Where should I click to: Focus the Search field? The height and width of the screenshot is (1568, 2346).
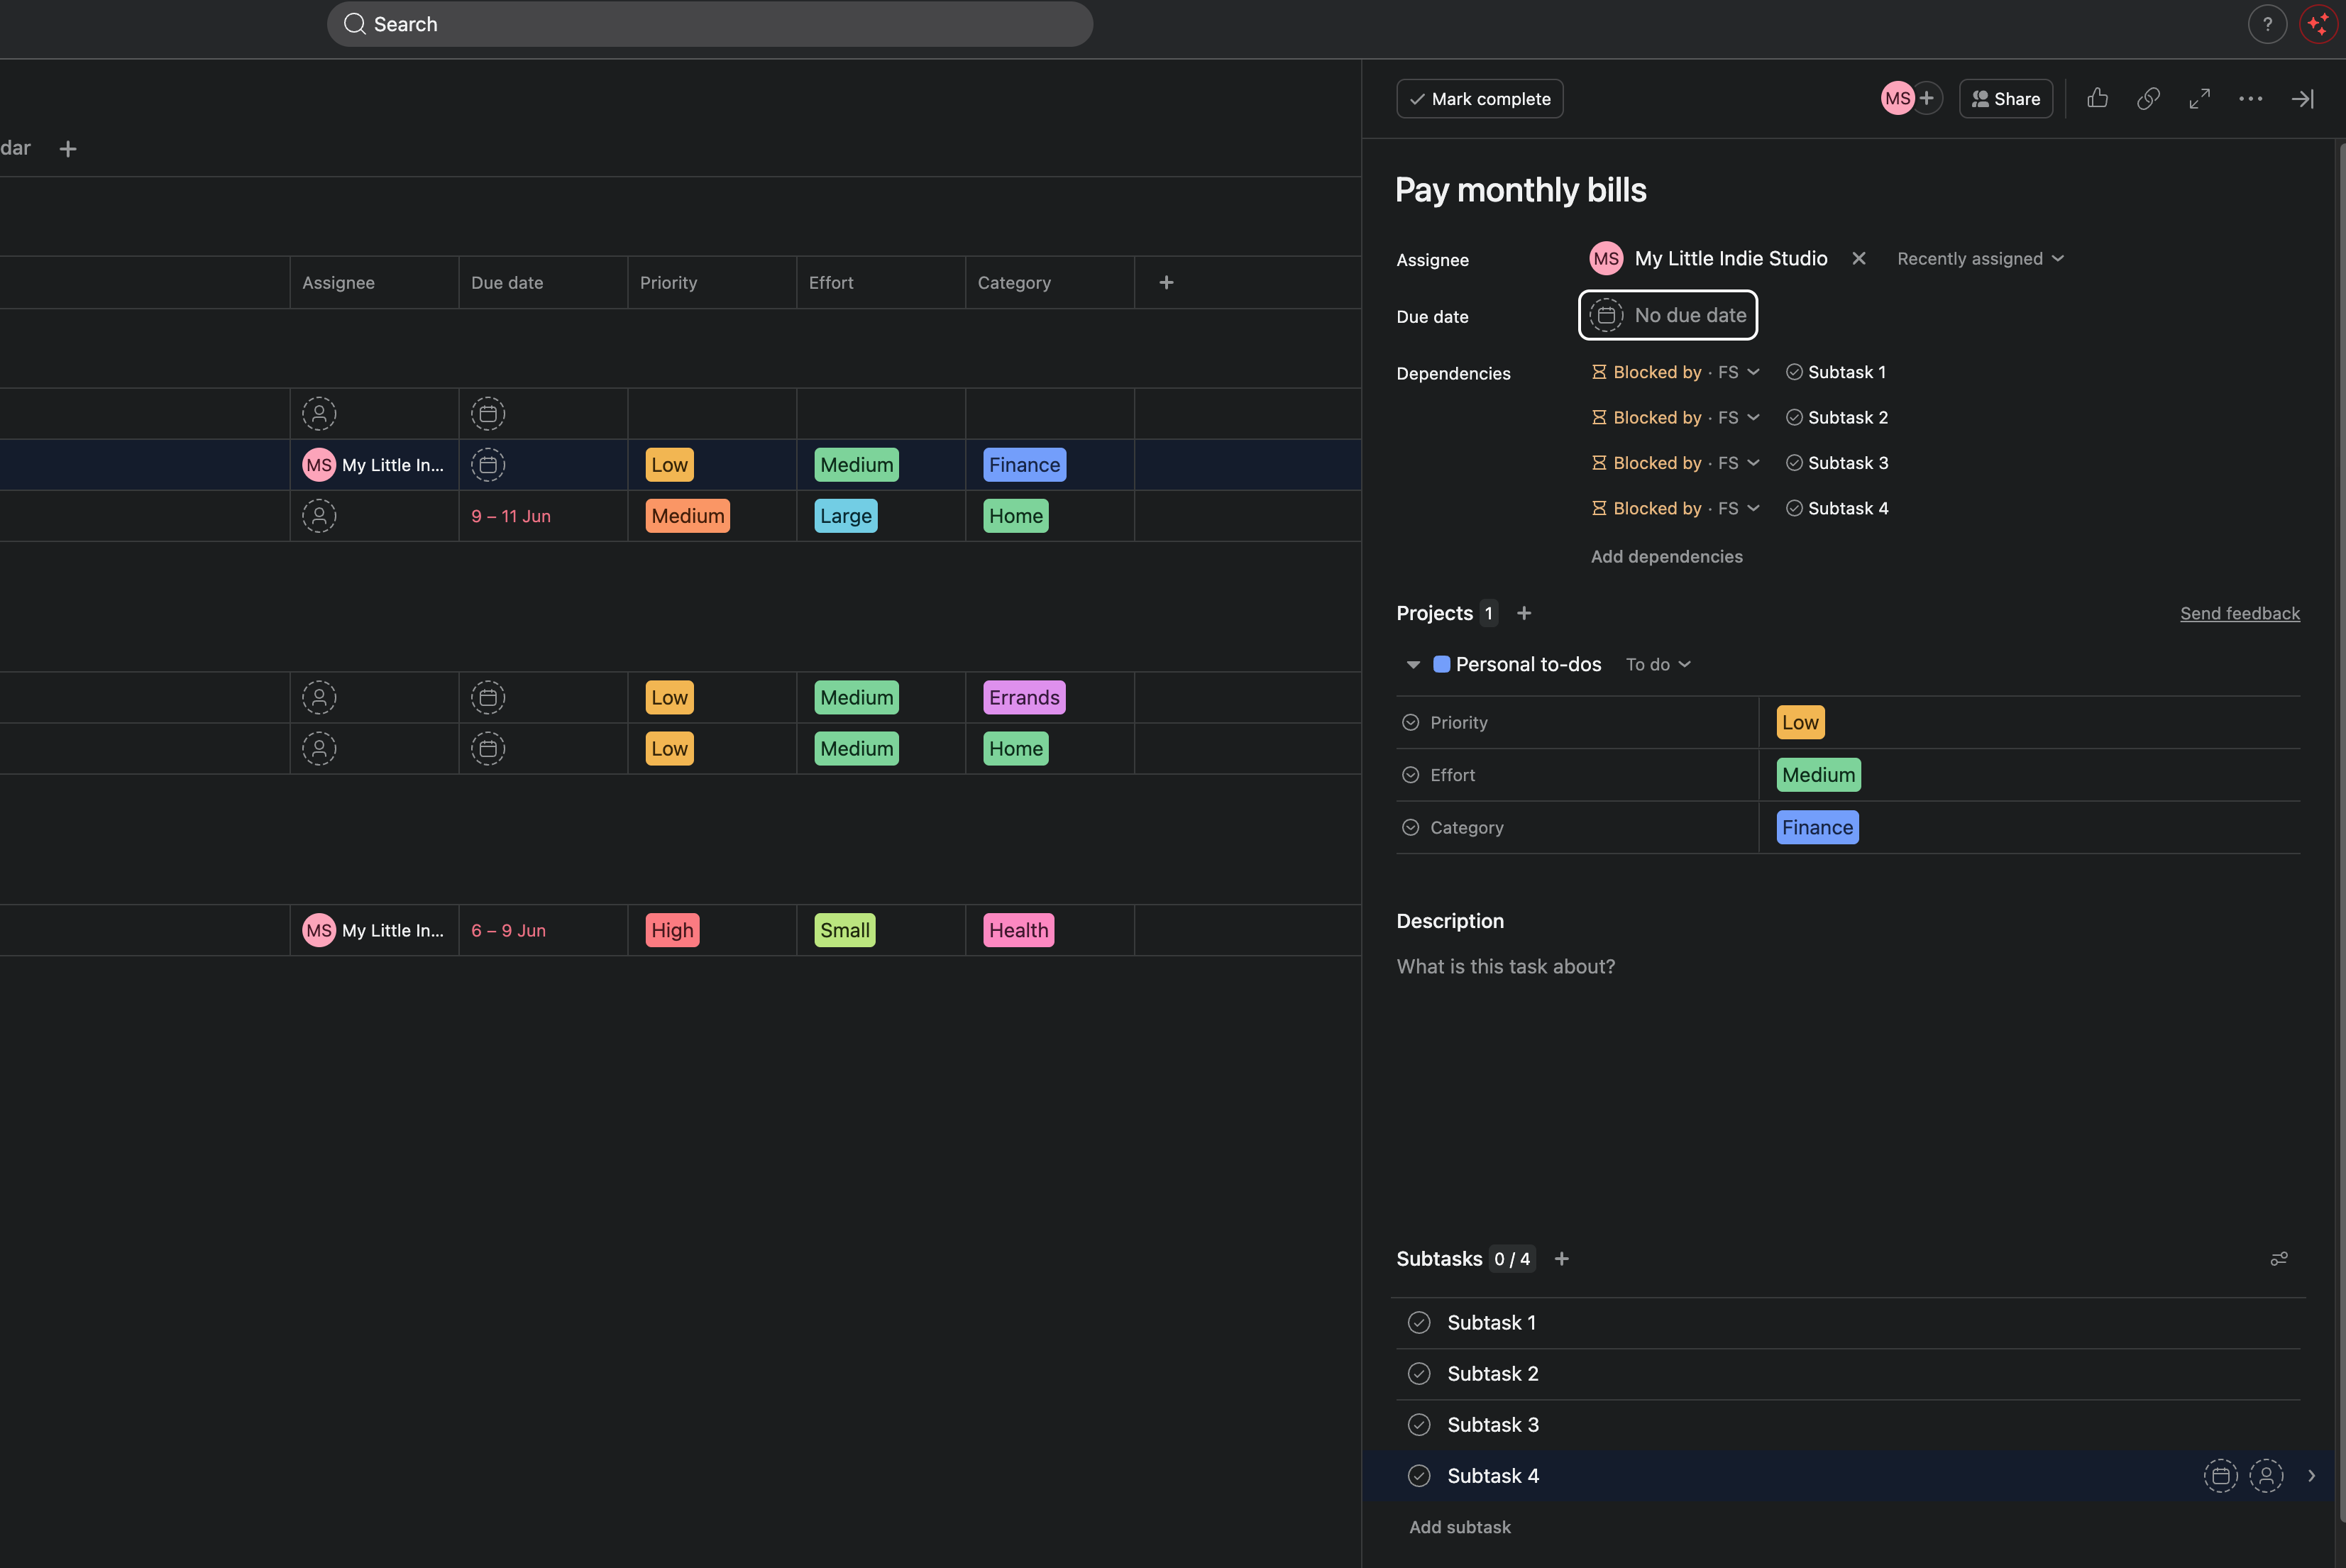tap(709, 24)
